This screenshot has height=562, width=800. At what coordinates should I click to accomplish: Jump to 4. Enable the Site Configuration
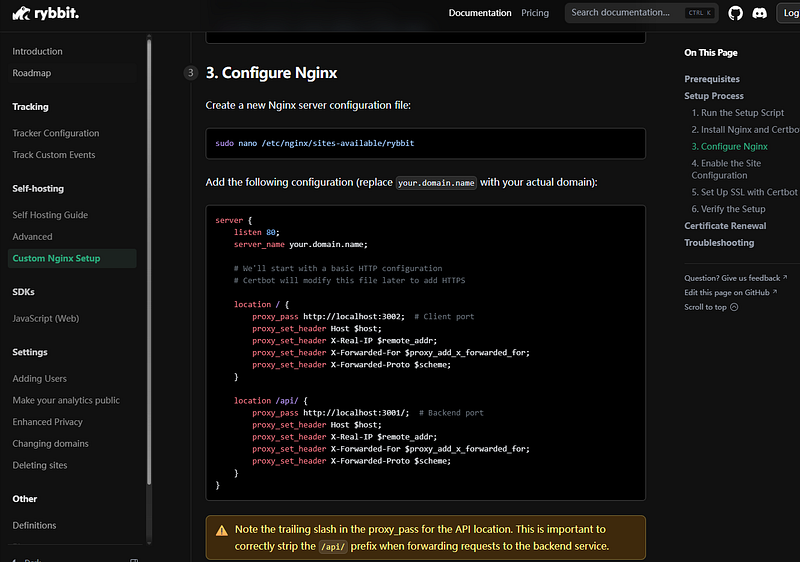tap(726, 169)
